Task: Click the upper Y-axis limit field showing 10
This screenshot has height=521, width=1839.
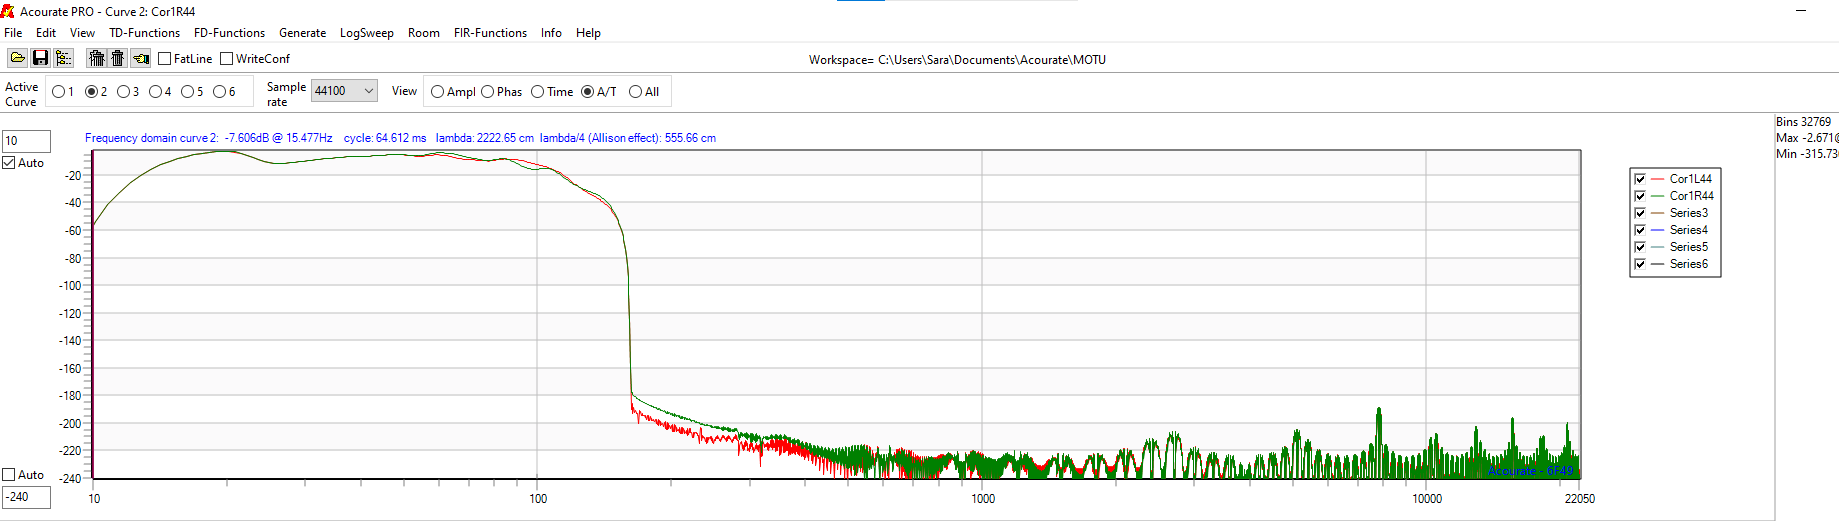Action: [x=26, y=141]
